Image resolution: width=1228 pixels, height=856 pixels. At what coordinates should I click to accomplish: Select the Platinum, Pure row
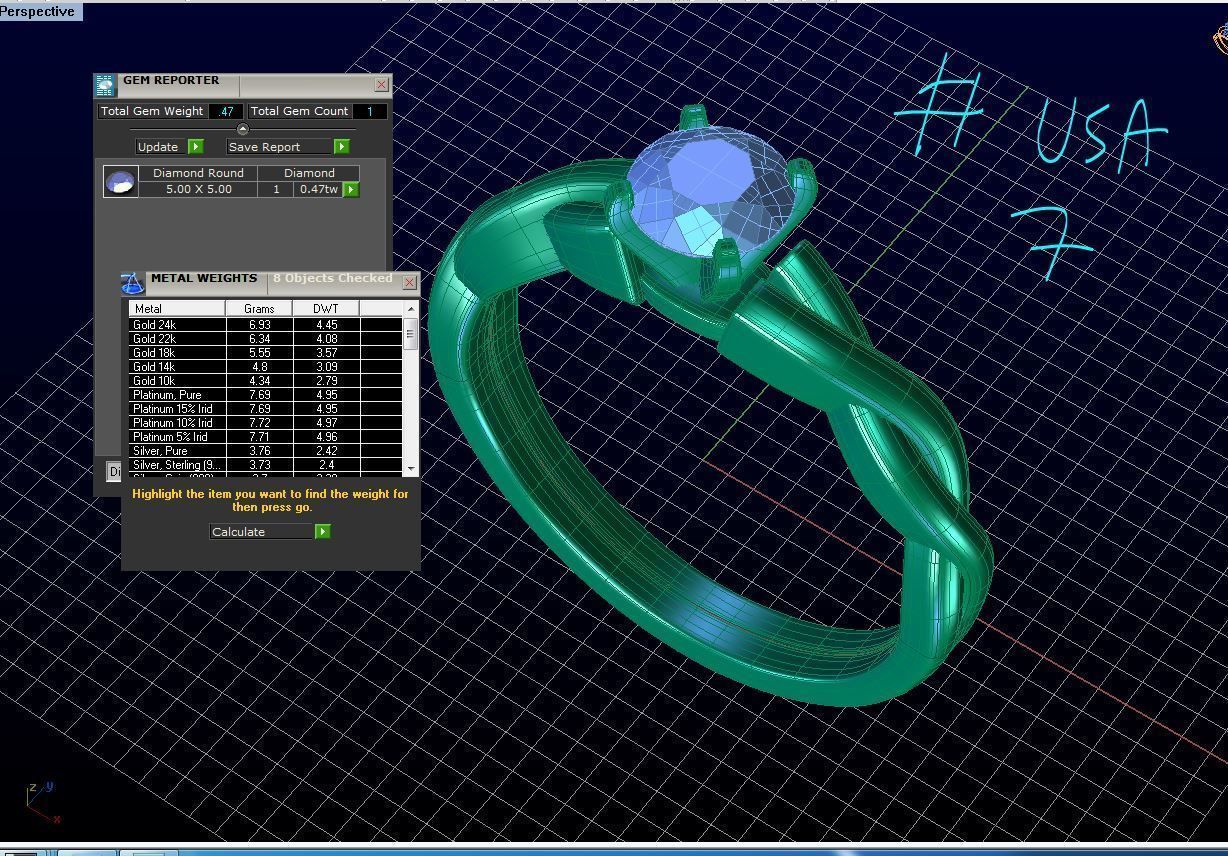pyautogui.click(x=265, y=395)
